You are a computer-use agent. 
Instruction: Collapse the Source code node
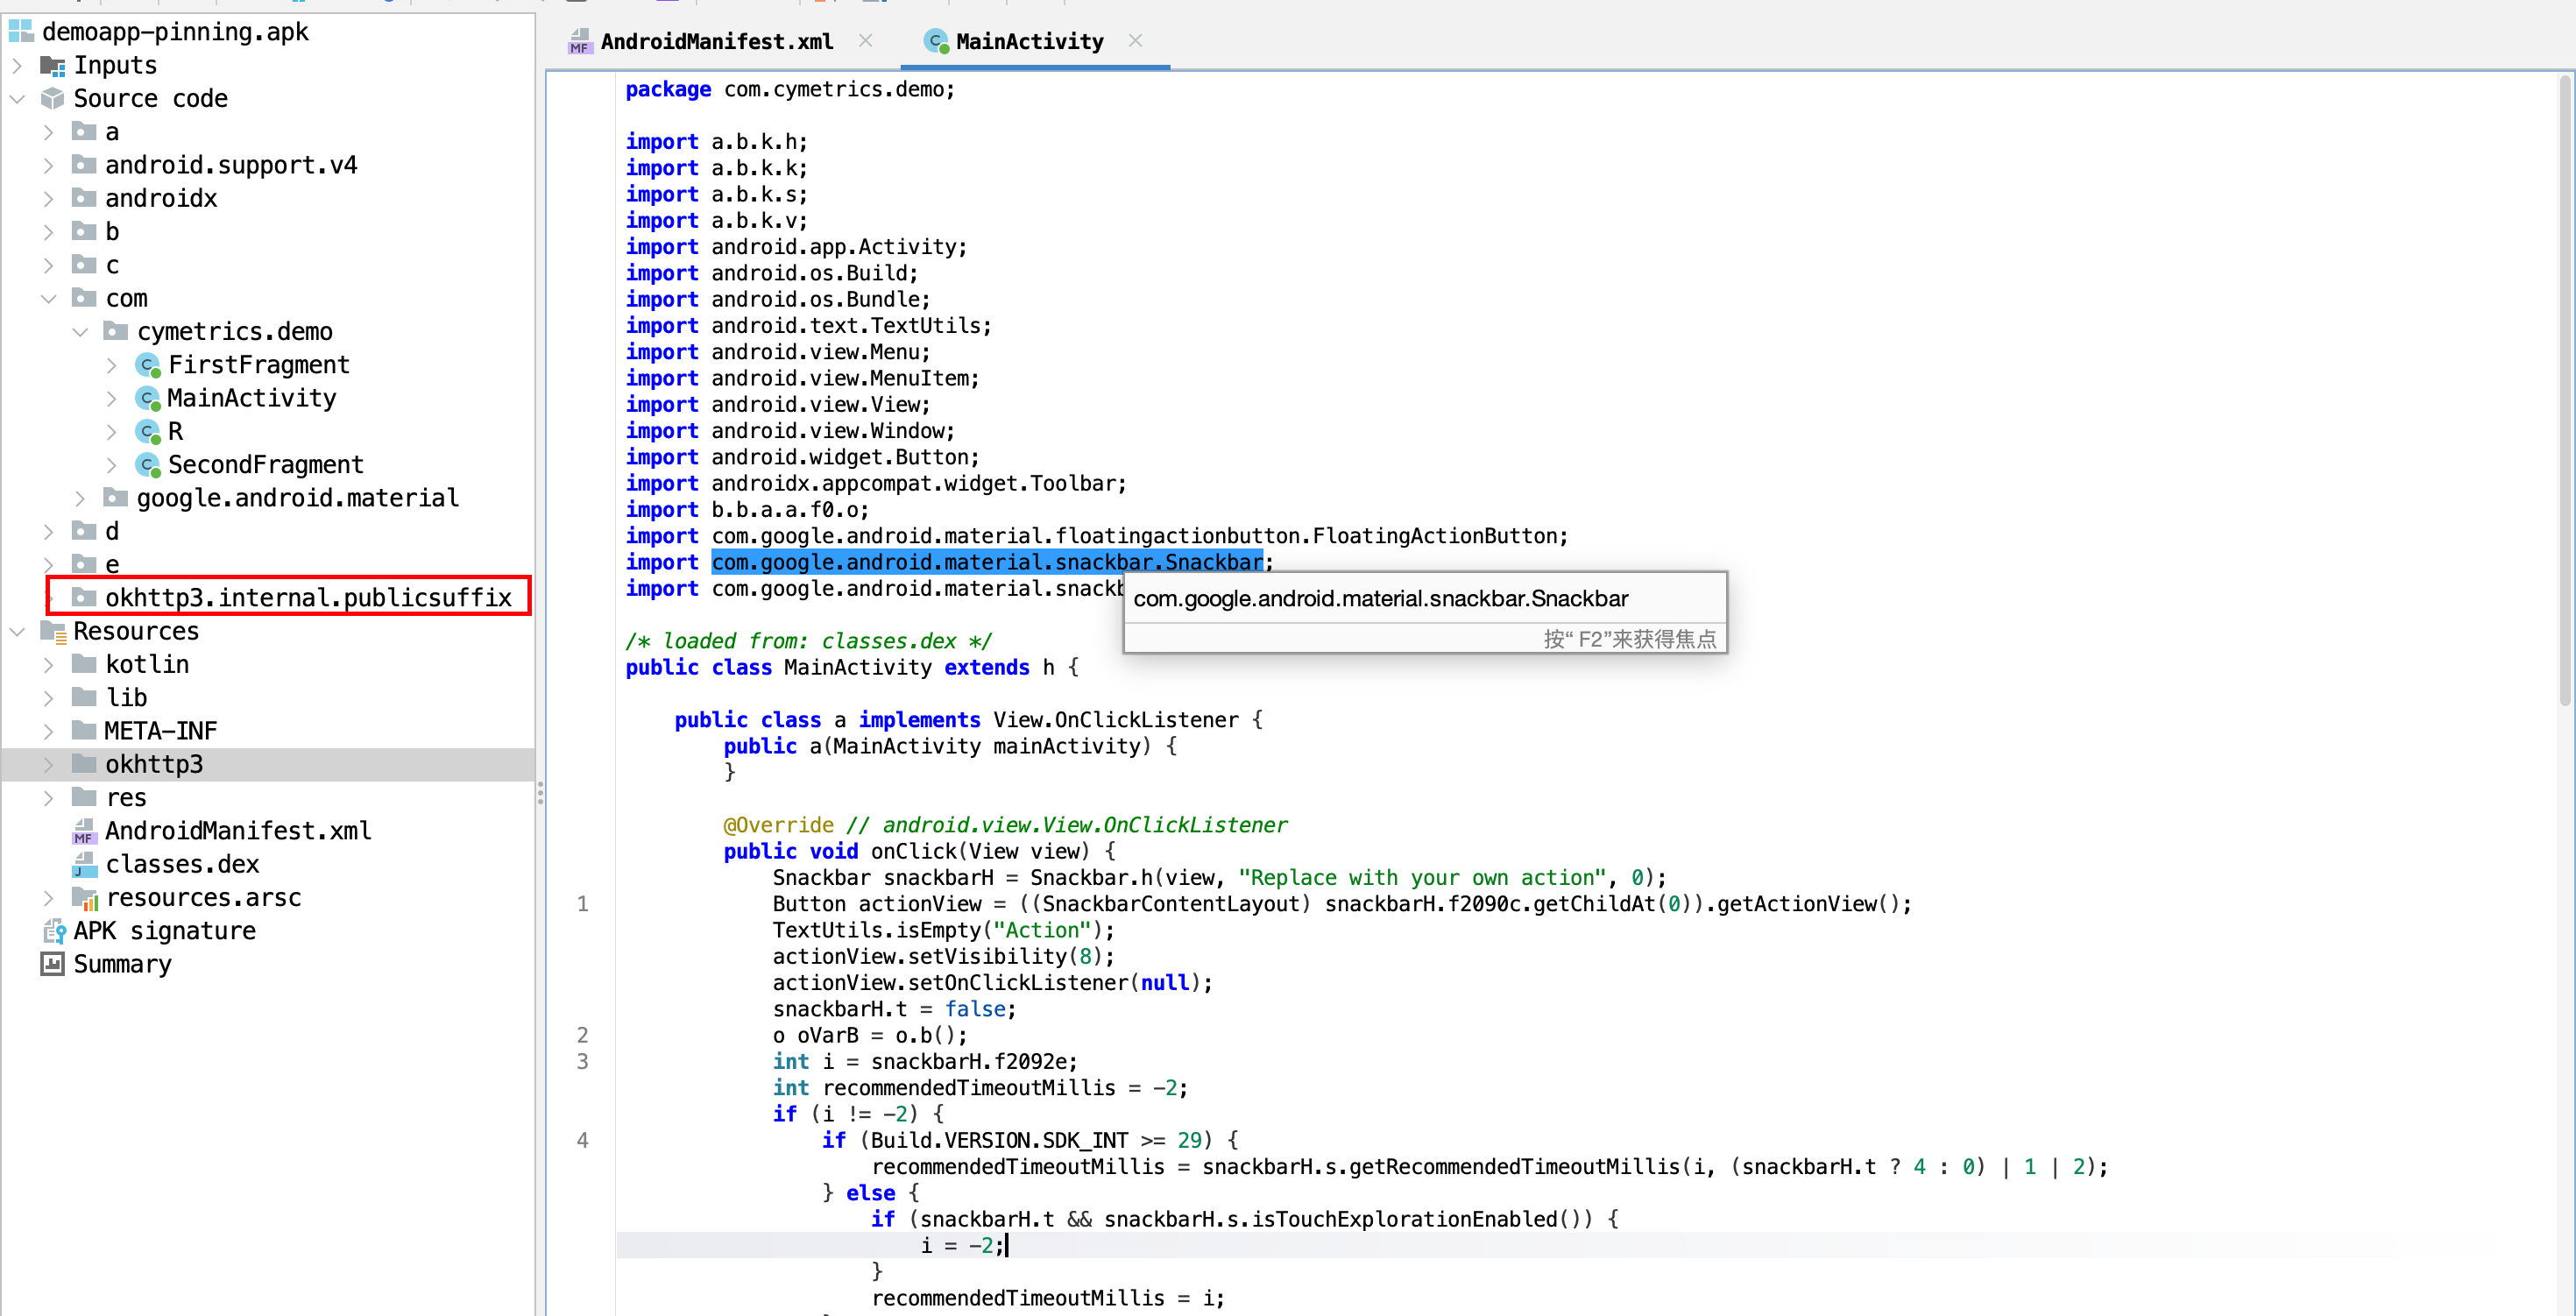[x=17, y=98]
